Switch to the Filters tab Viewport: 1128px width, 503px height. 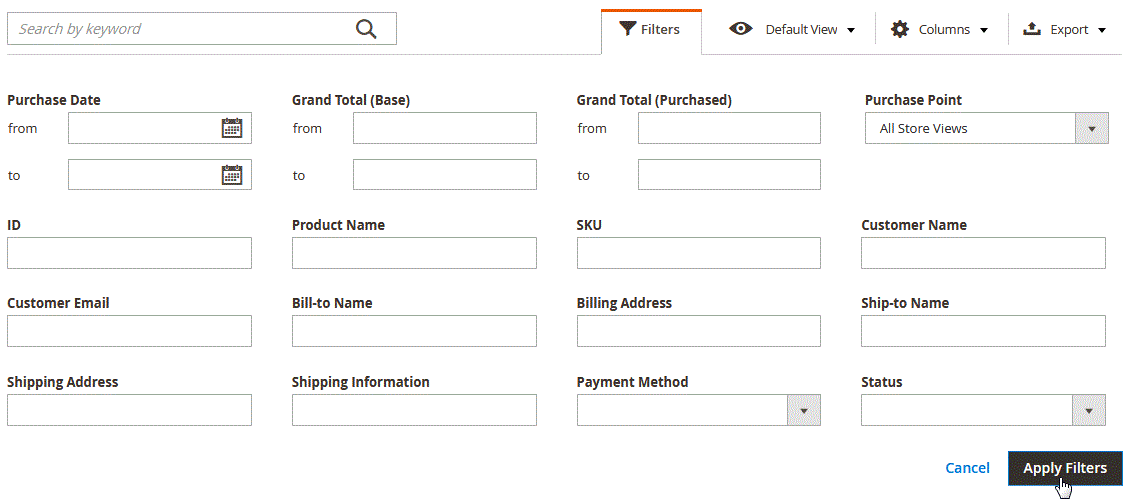651,30
